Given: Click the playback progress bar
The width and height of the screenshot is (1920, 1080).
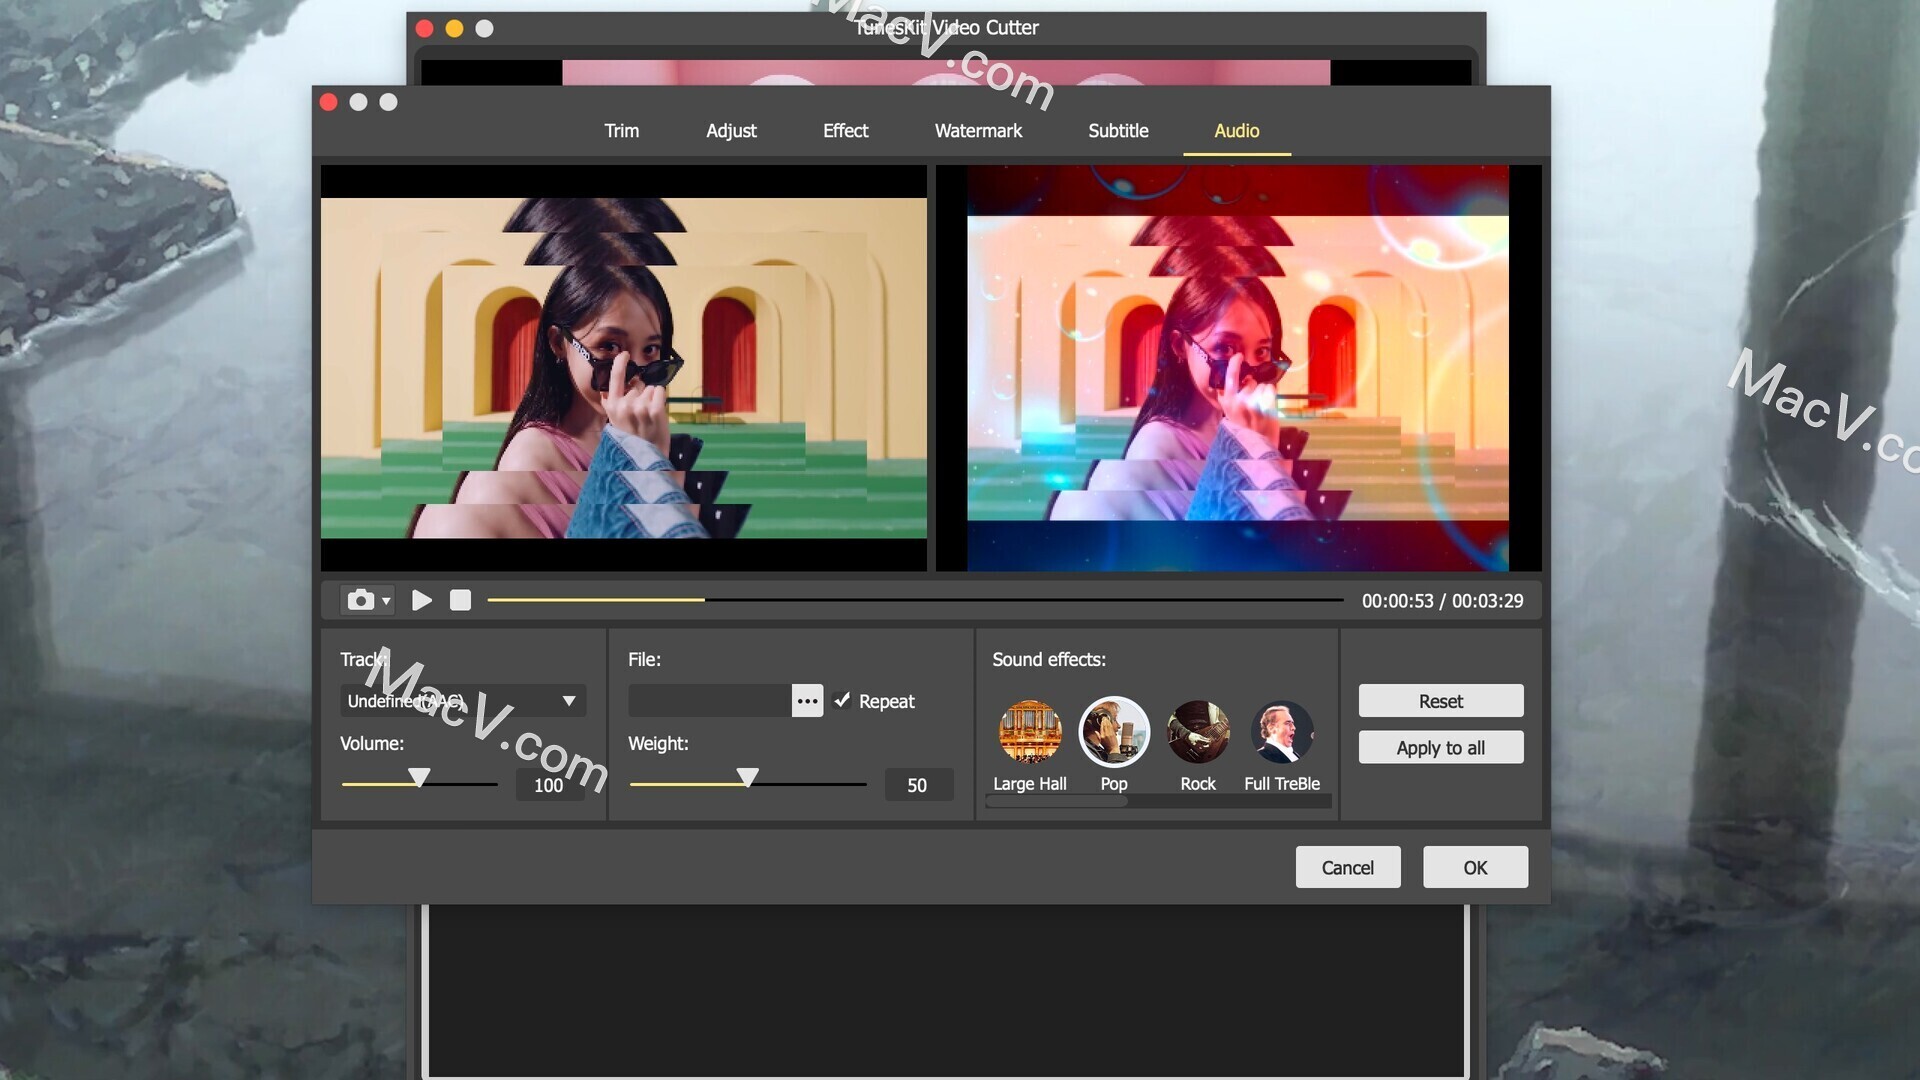Looking at the screenshot, I should point(915,600).
